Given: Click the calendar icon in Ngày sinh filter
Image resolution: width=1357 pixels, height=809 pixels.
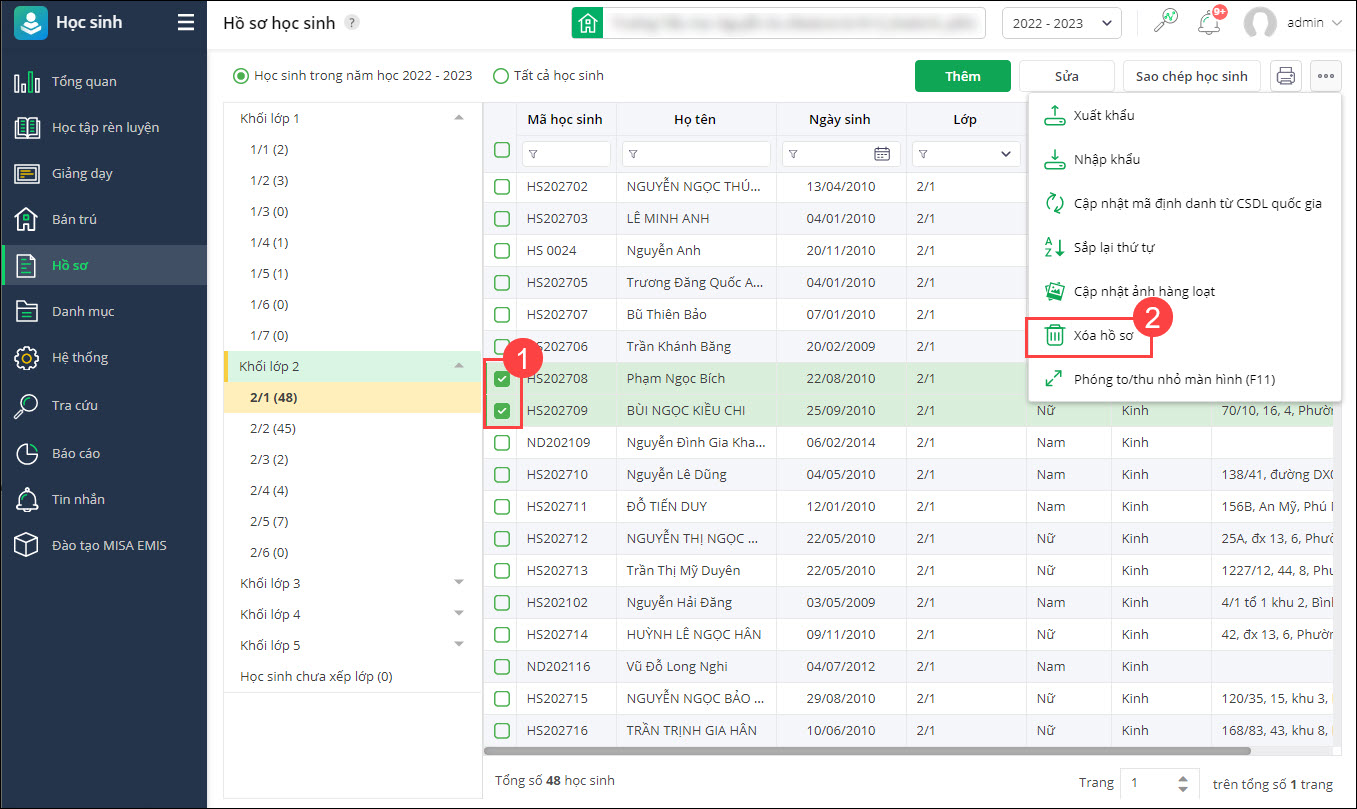Looking at the screenshot, I should (x=881, y=154).
